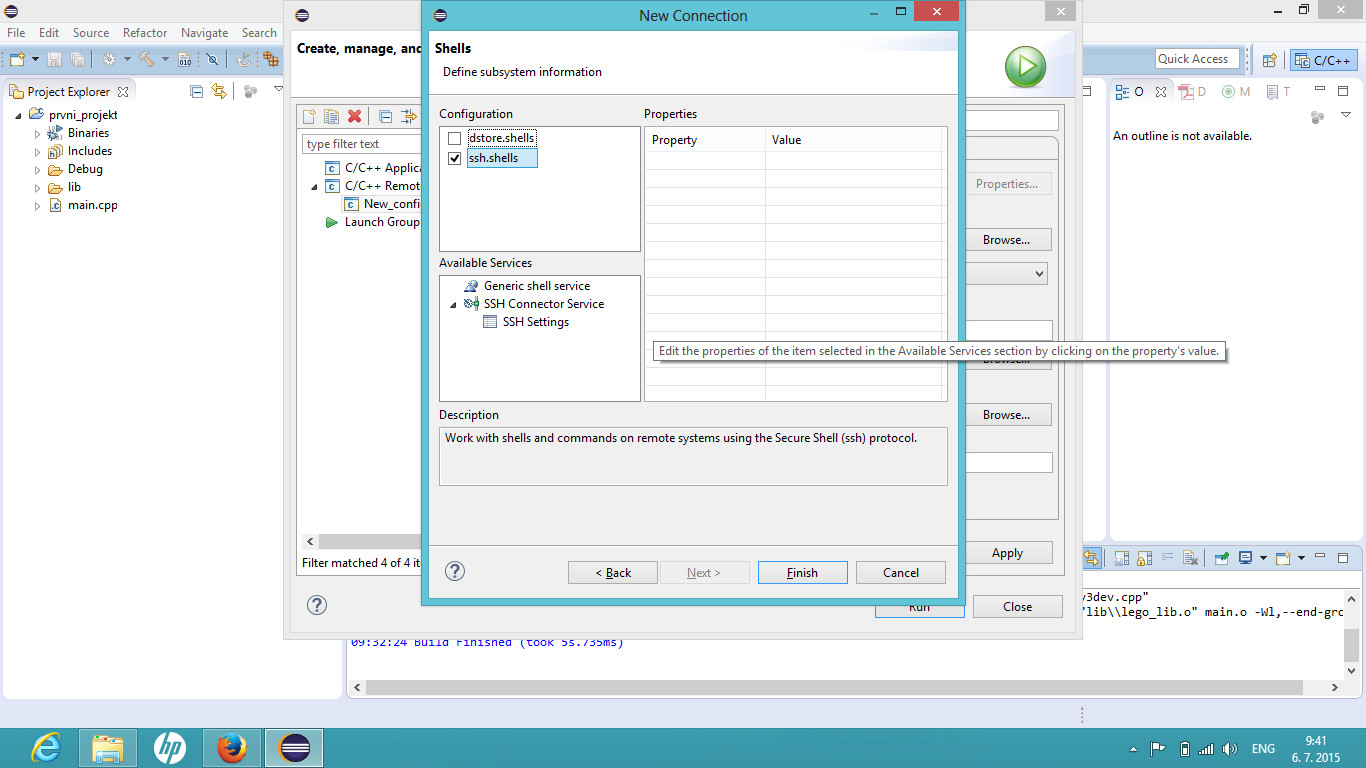The width and height of the screenshot is (1366, 768).
Task: Click the hammer Build icon in toolbar
Action: [x=147, y=60]
